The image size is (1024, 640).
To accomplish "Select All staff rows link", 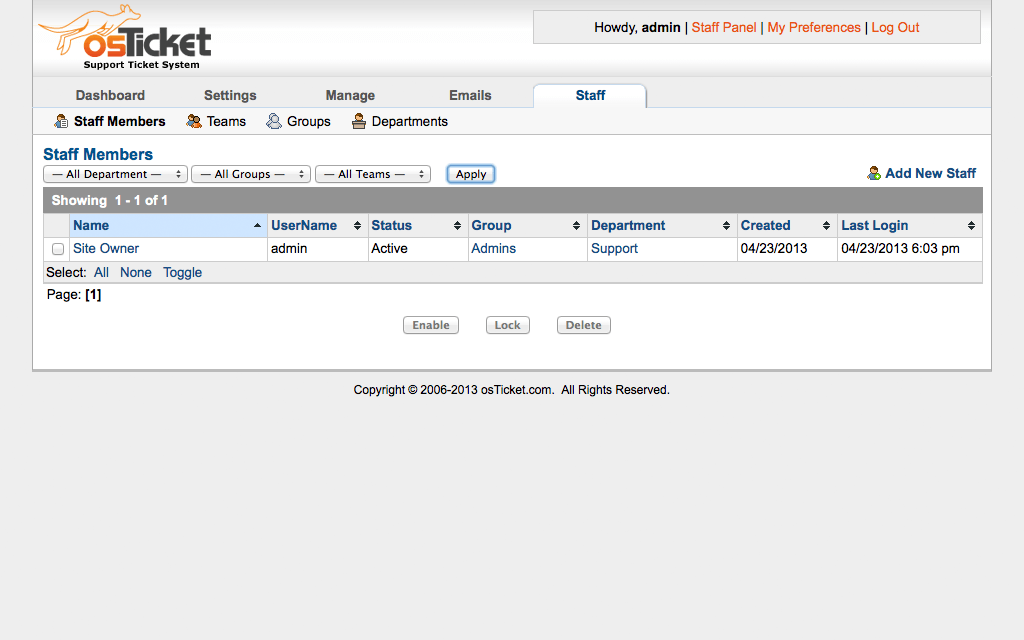I will pyautogui.click(x=101, y=272).
